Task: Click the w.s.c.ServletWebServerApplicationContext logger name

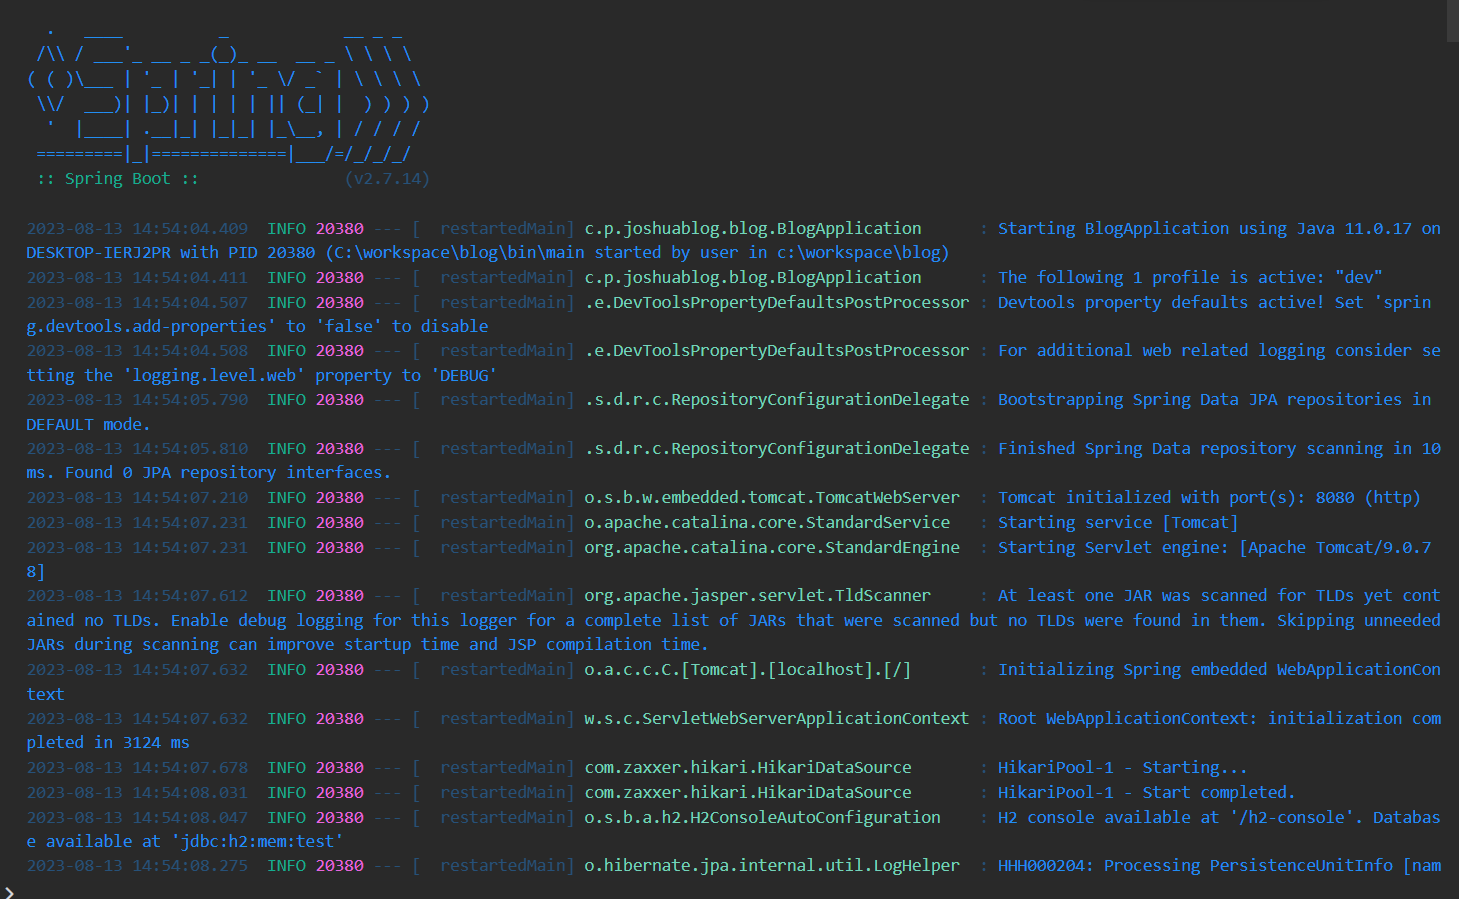Action: 777,719
